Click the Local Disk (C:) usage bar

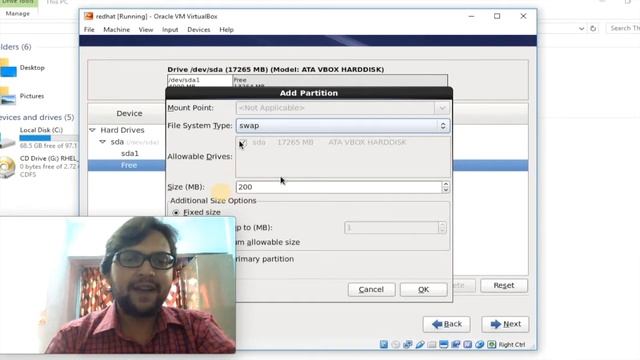[x=48, y=138]
